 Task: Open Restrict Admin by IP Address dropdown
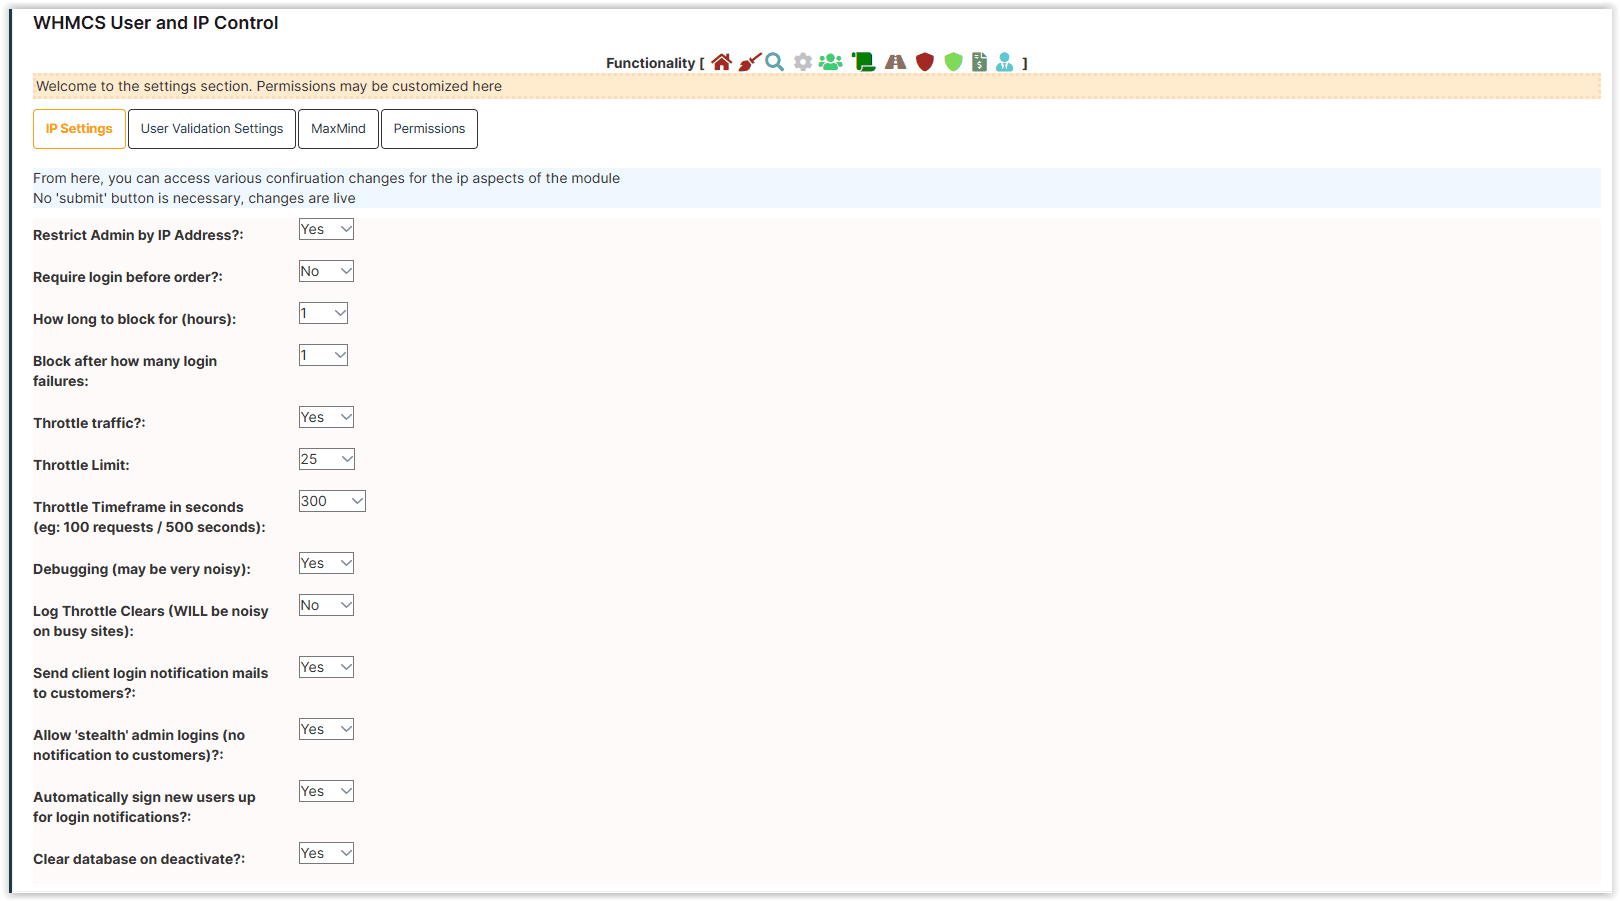(x=326, y=229)
